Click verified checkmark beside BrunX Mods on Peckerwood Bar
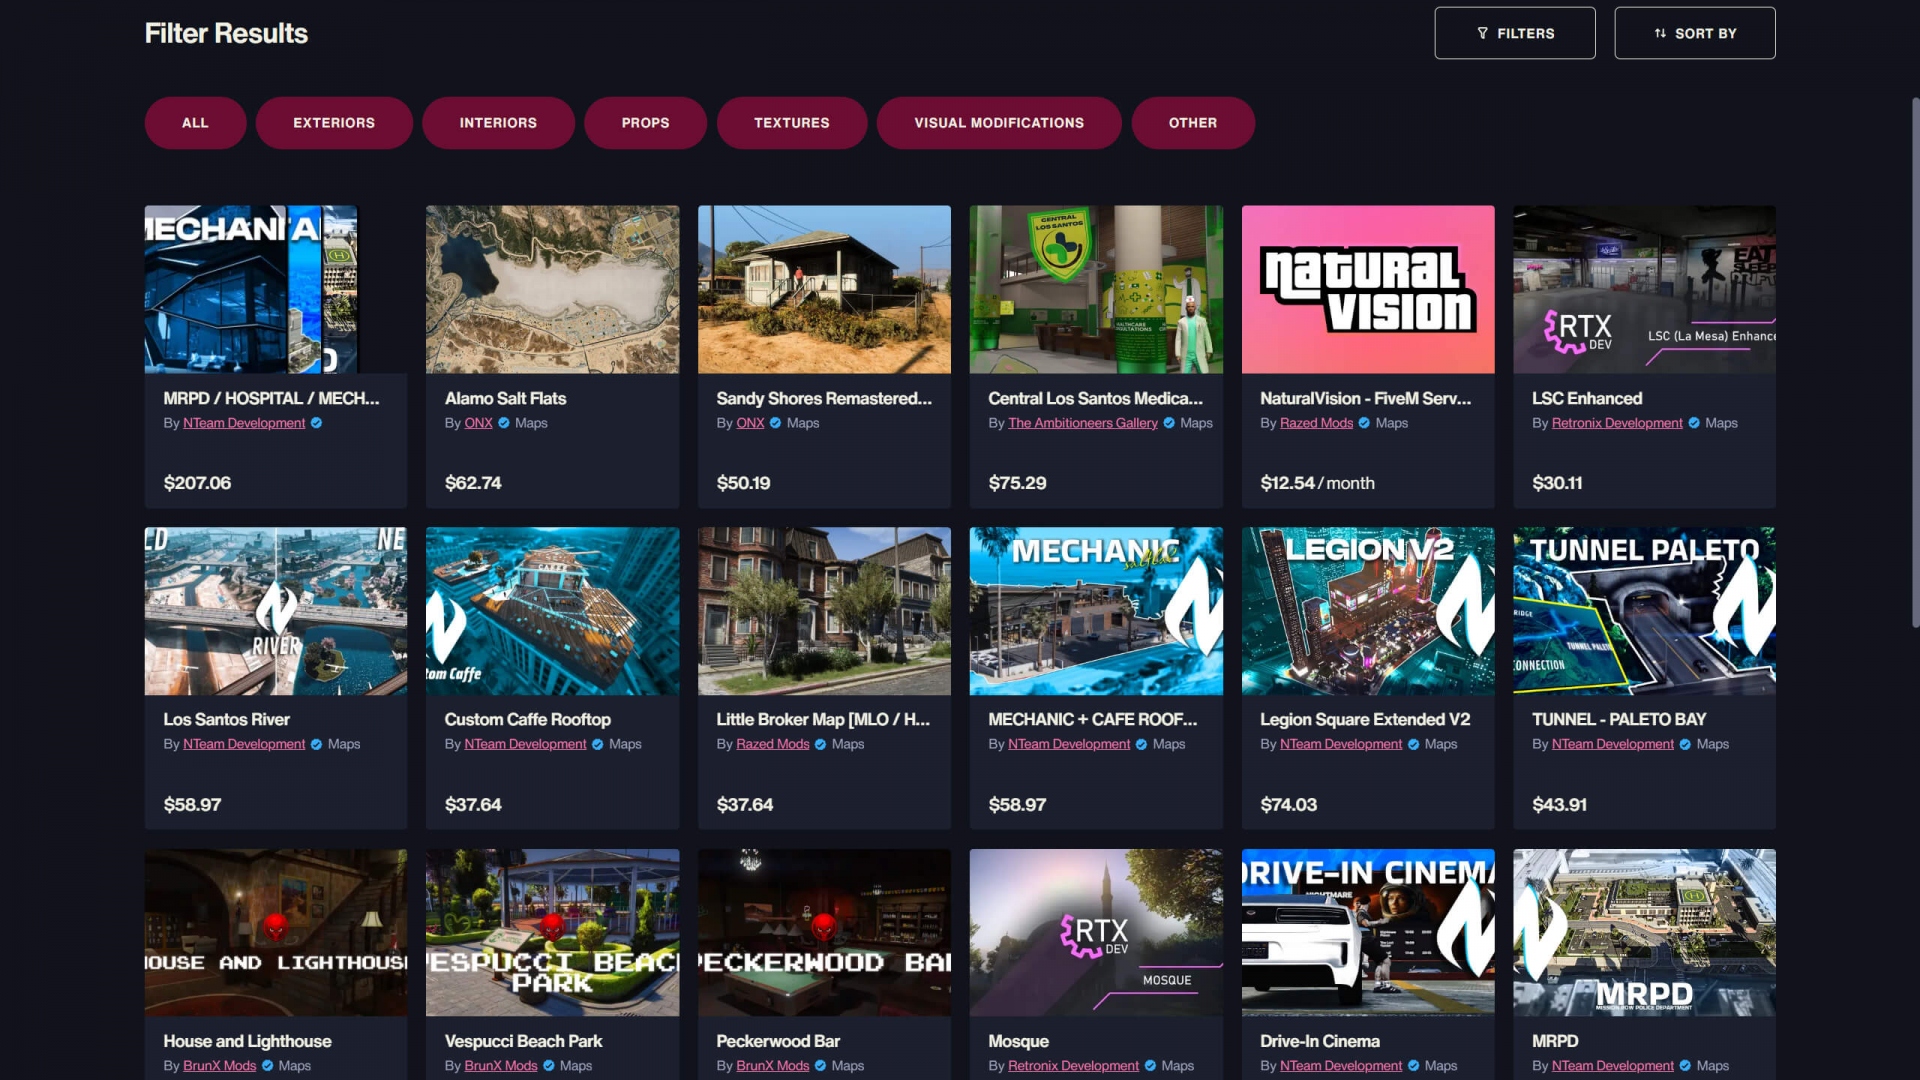 tap(820, 1066)
